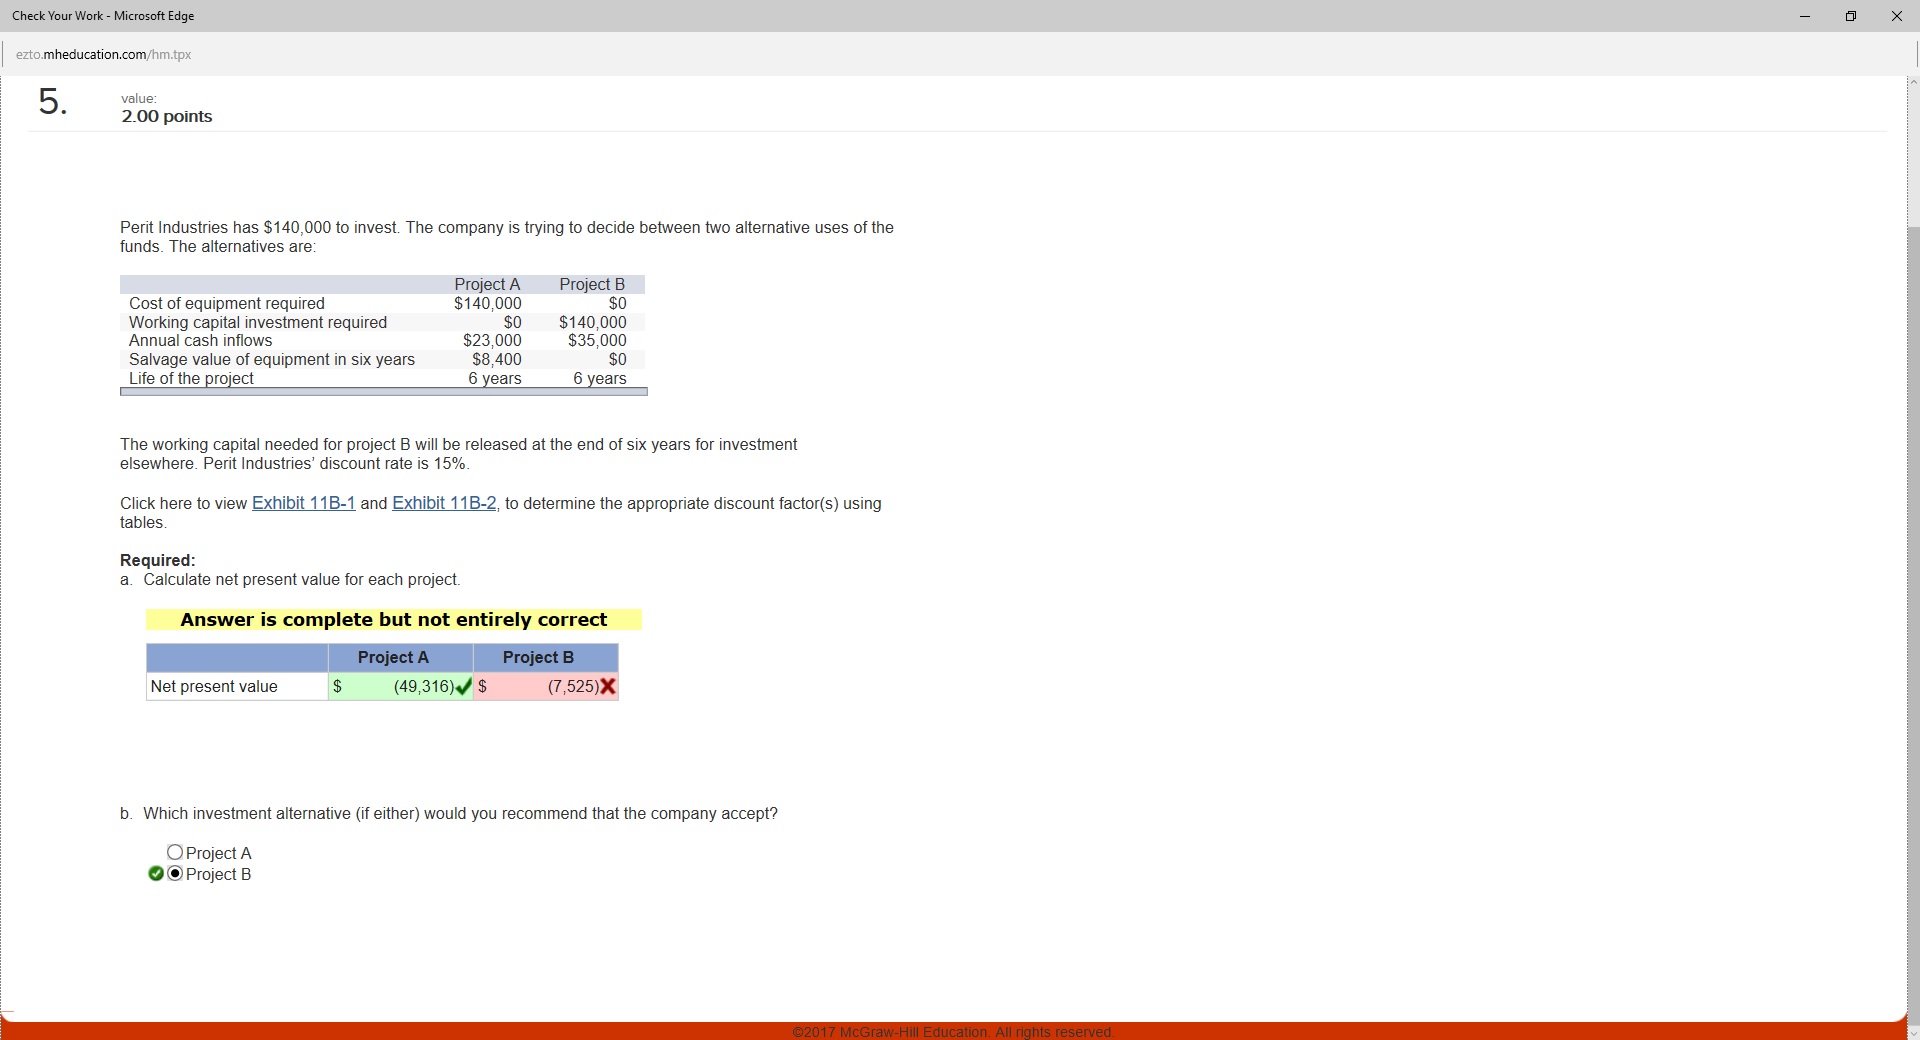Click the page scrollbar up arrow
Viewport: 1920px width, 1040px height.
tap(1912, 82)
